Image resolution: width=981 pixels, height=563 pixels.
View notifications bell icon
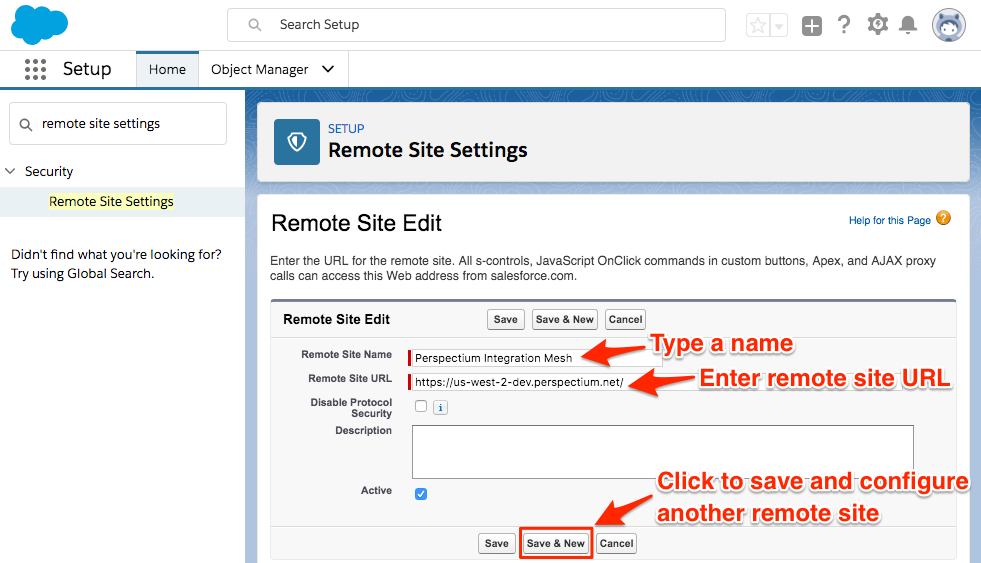click(908, 25)
